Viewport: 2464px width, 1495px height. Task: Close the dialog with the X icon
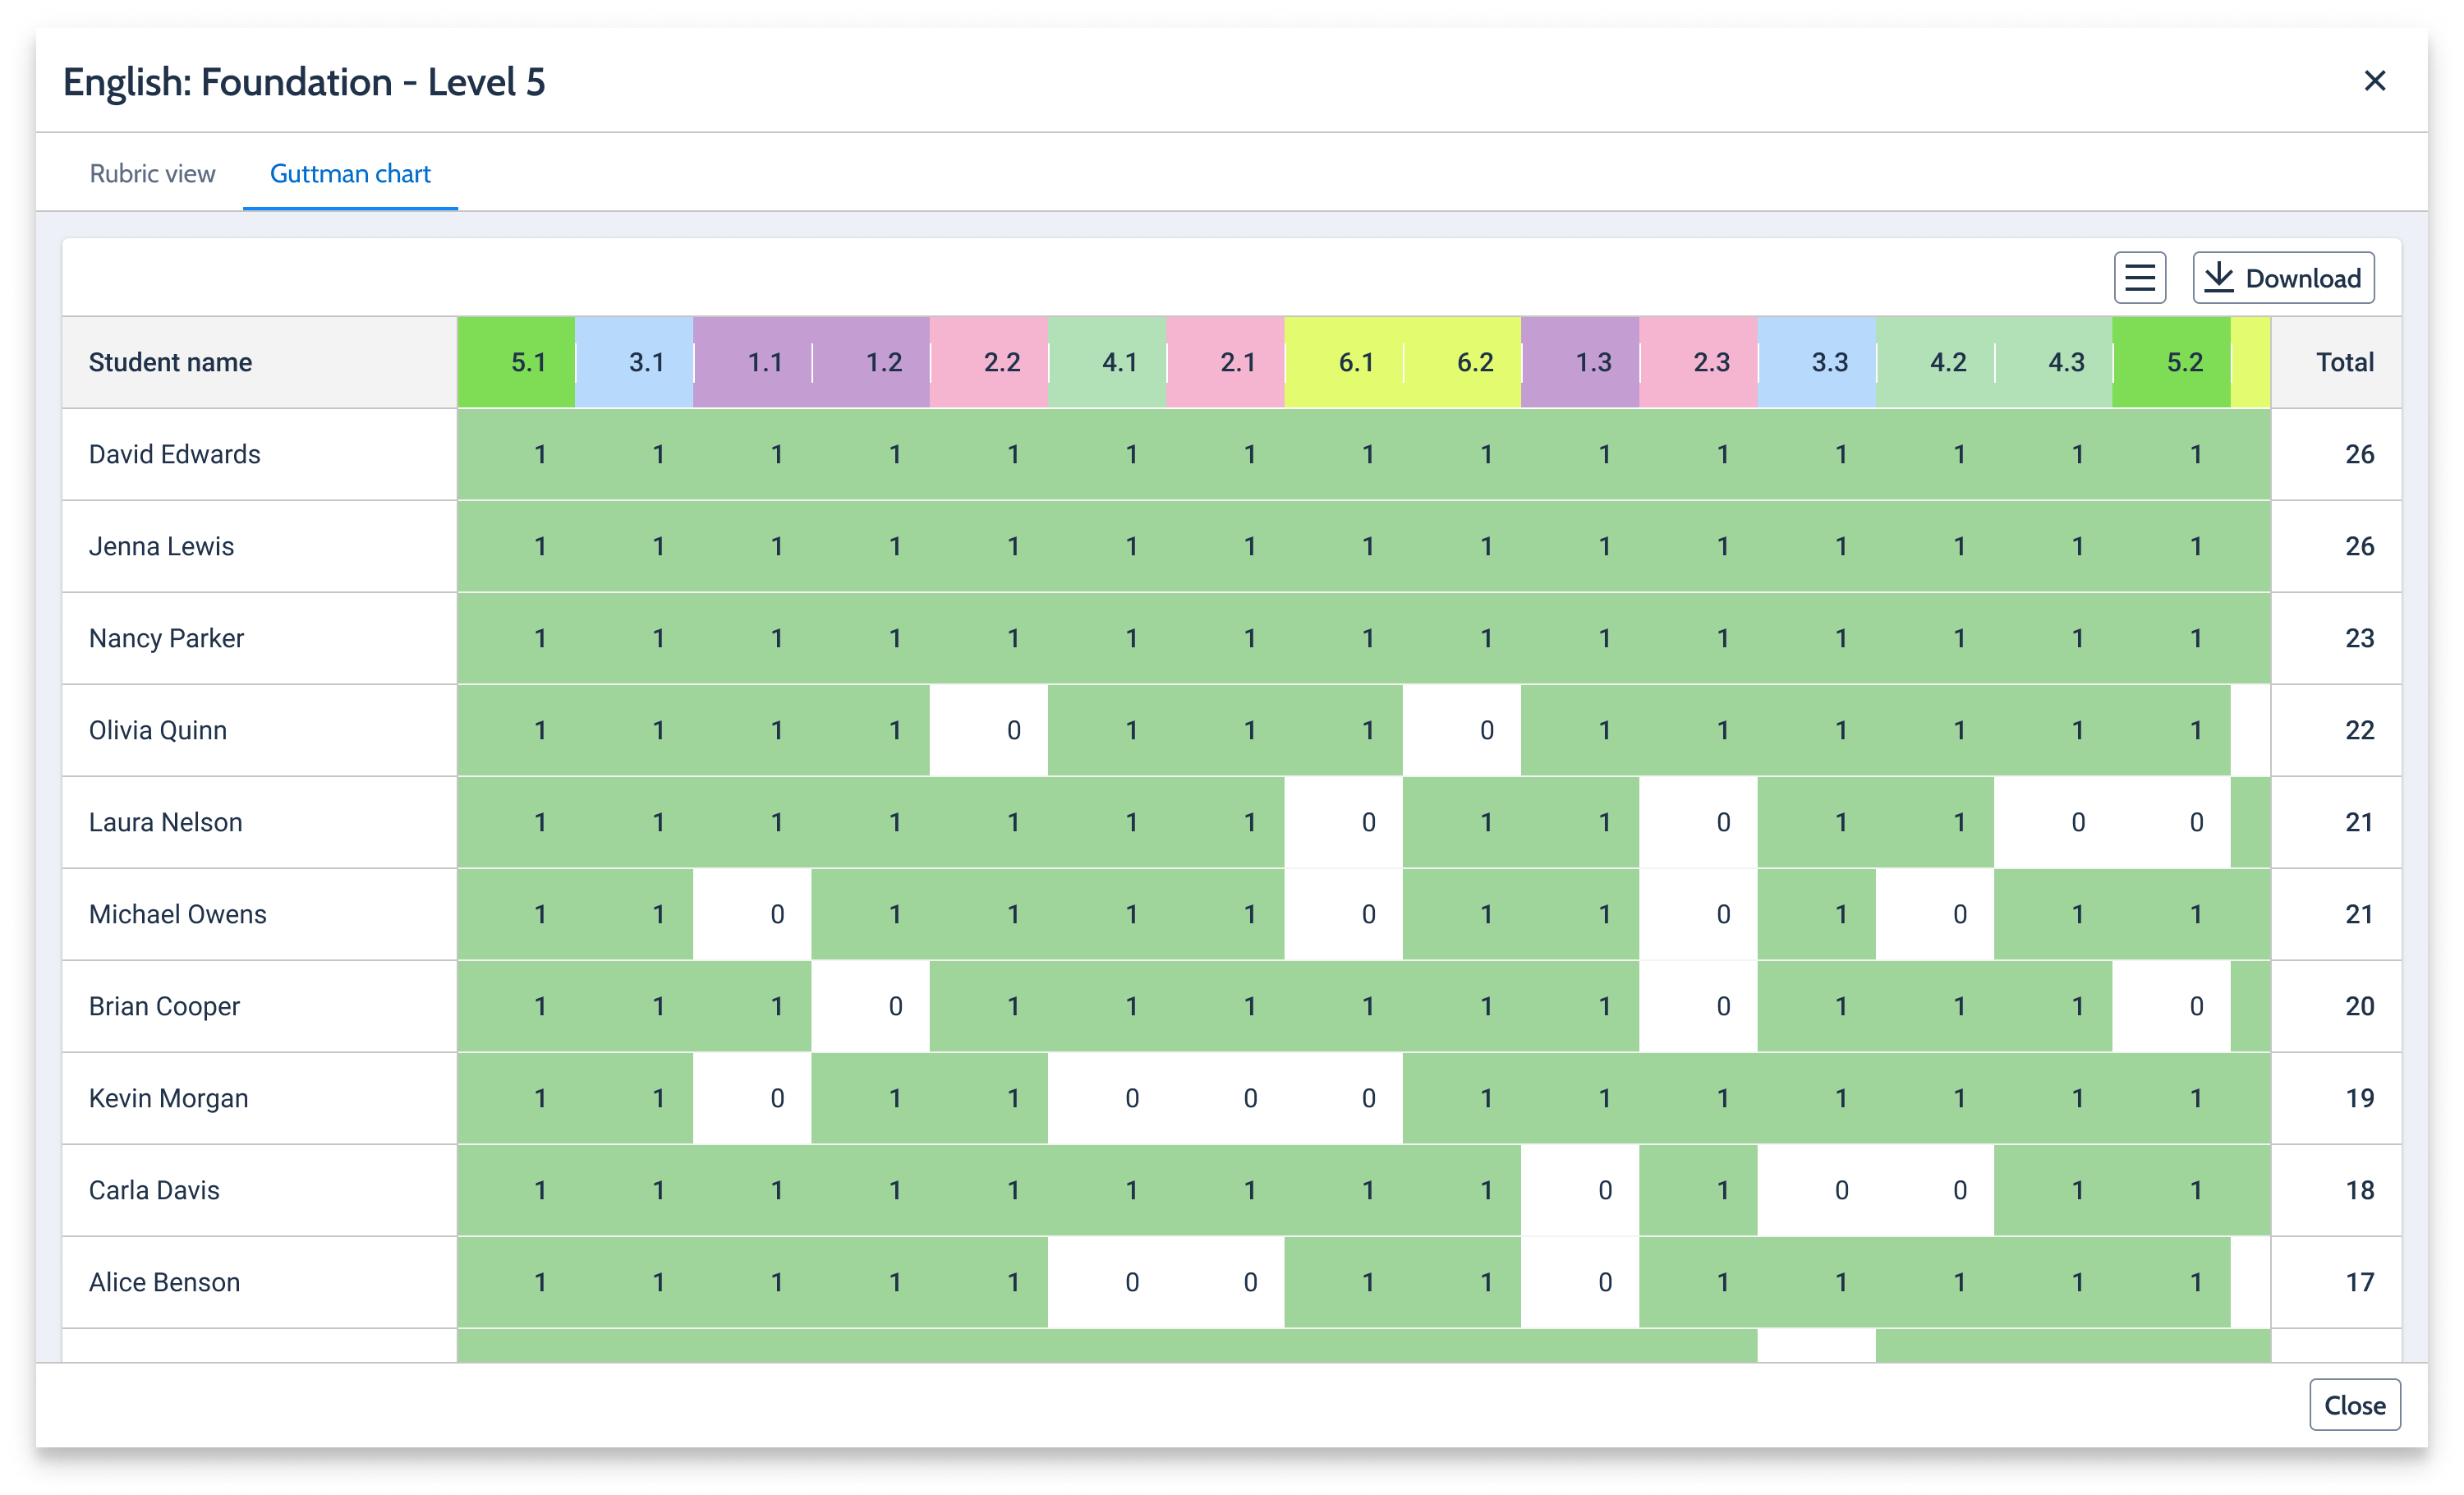click(x=2374, y=81)
